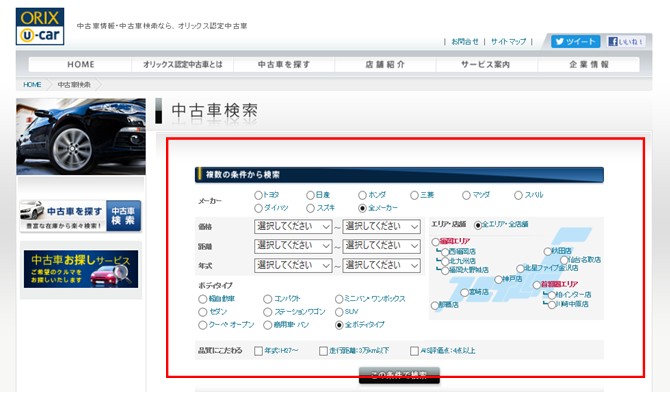Viewport: 670px width, 395px height.
Task: Open the HOME navigation tab
Action: tap(80, 65)
